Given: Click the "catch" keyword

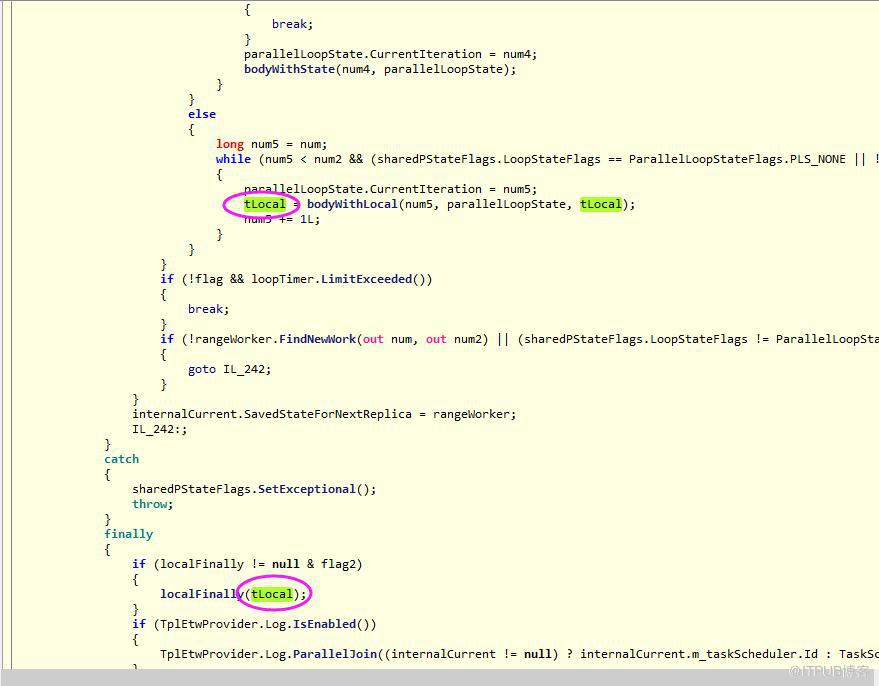Looking at the screenshot, I should [x=121, y=459].
